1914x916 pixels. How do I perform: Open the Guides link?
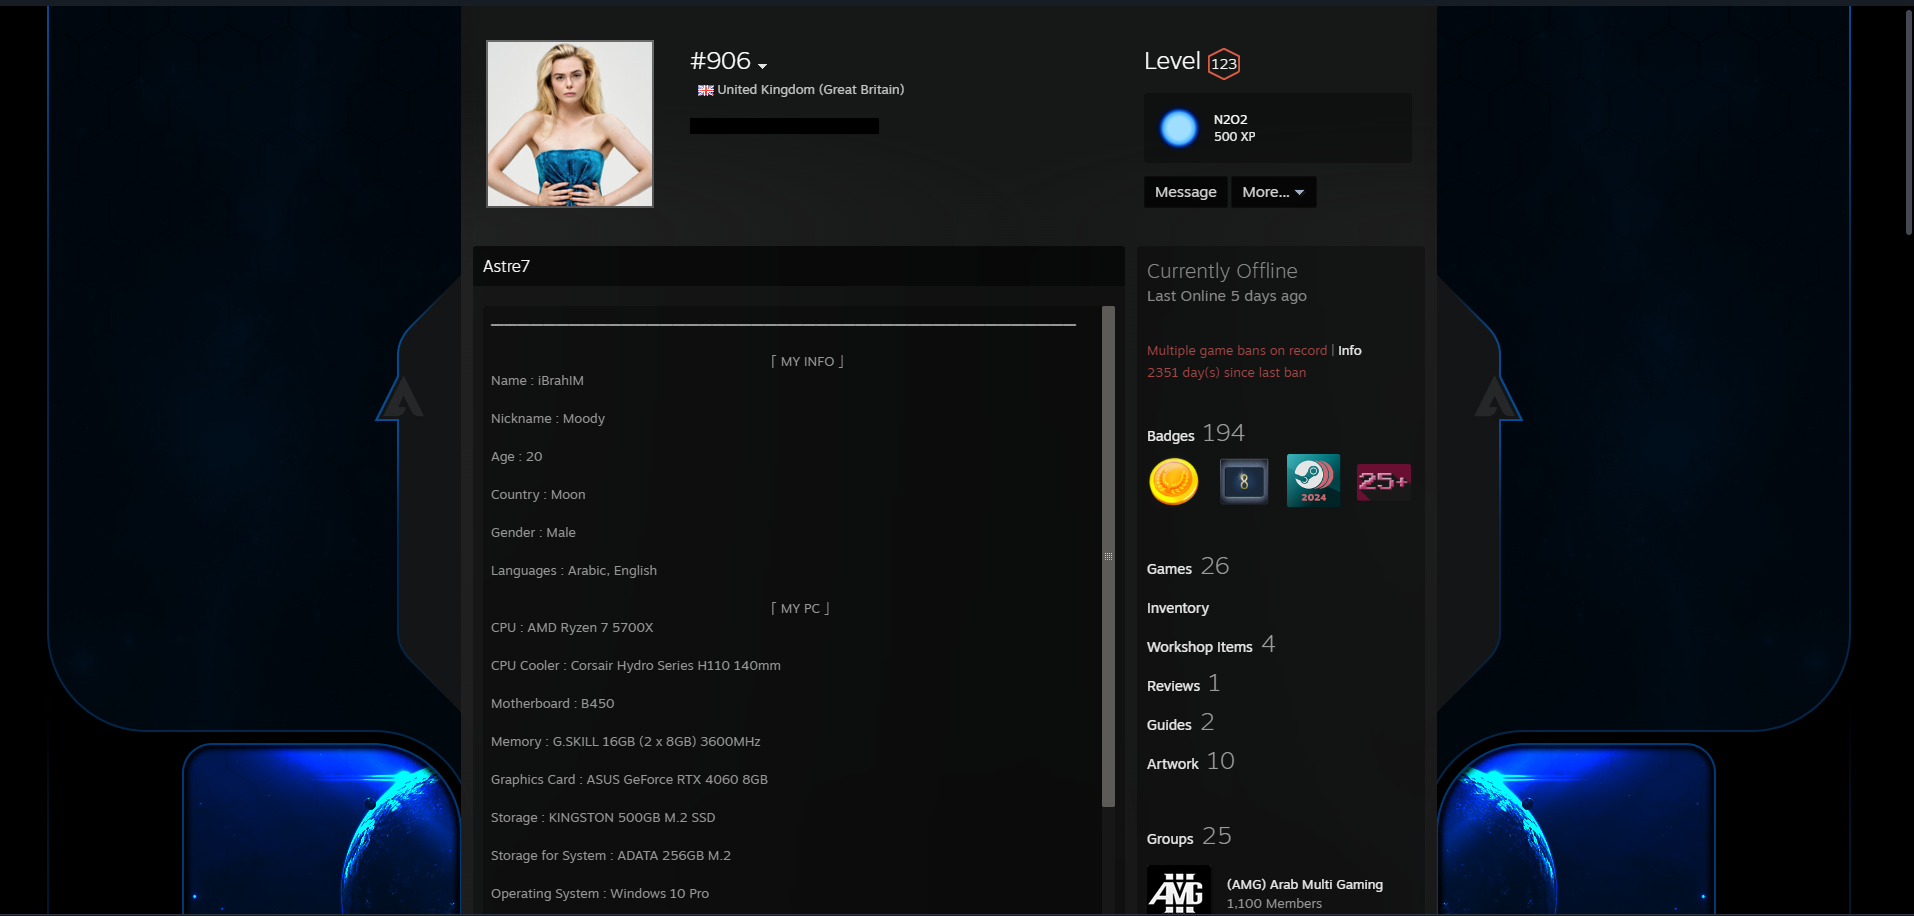(1169, 725)
